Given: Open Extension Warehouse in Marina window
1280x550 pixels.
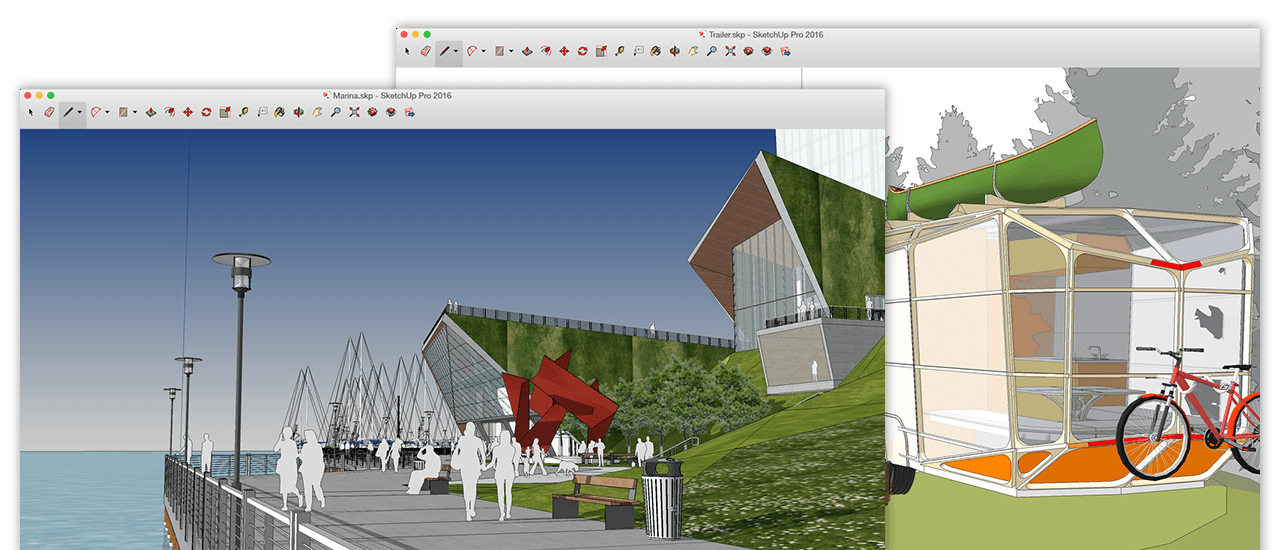Looking at the screenshot, I should pyautogui.click(x=391, y=112).
